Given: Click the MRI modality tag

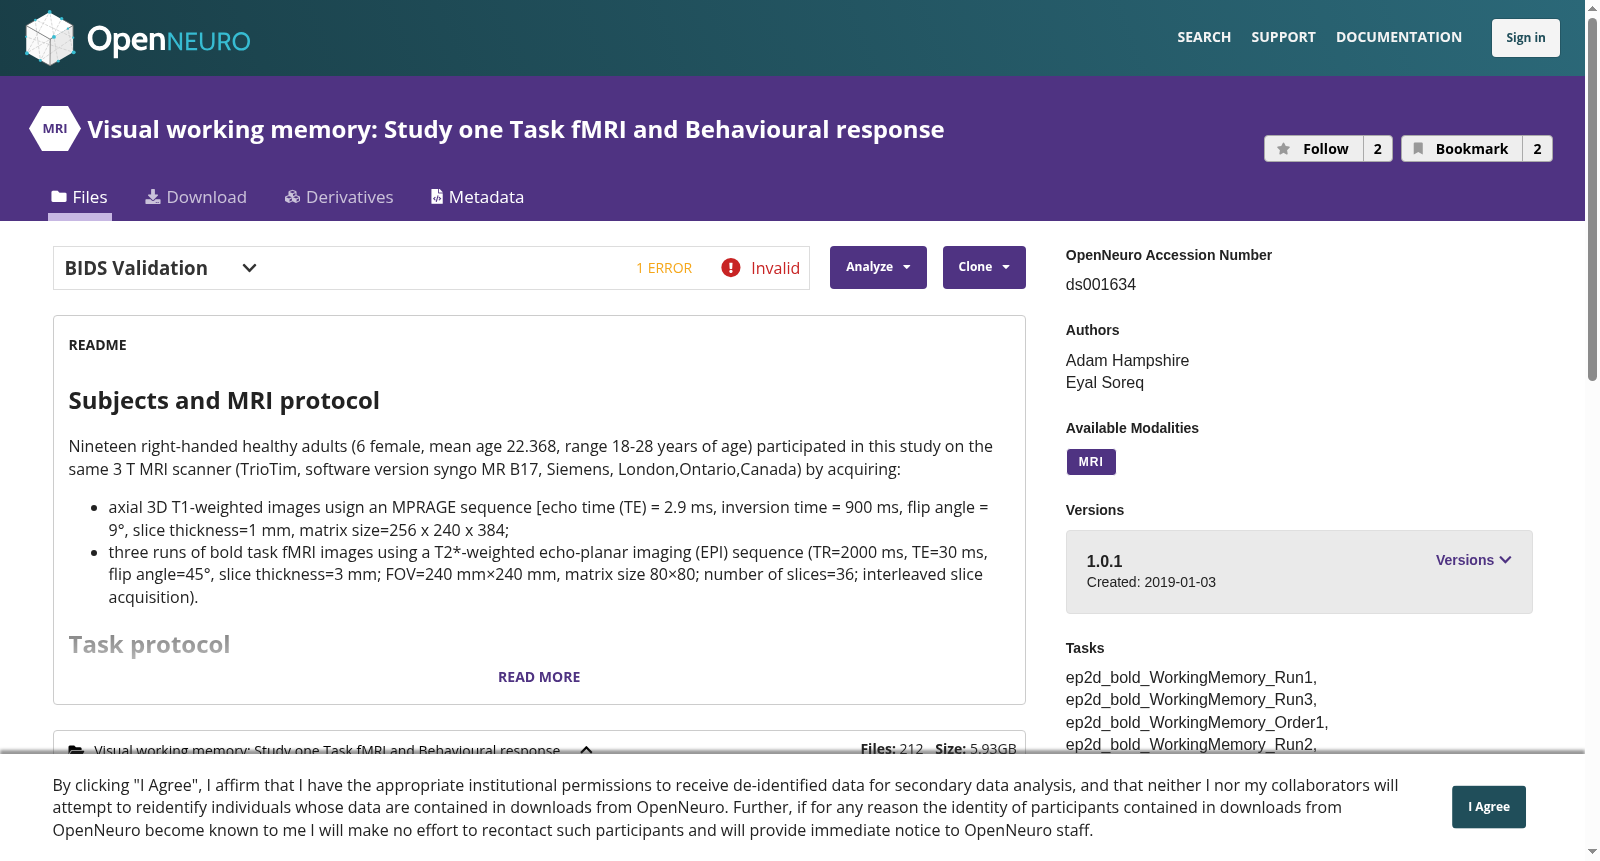Looking at the screenshot, I should 1091,462.
